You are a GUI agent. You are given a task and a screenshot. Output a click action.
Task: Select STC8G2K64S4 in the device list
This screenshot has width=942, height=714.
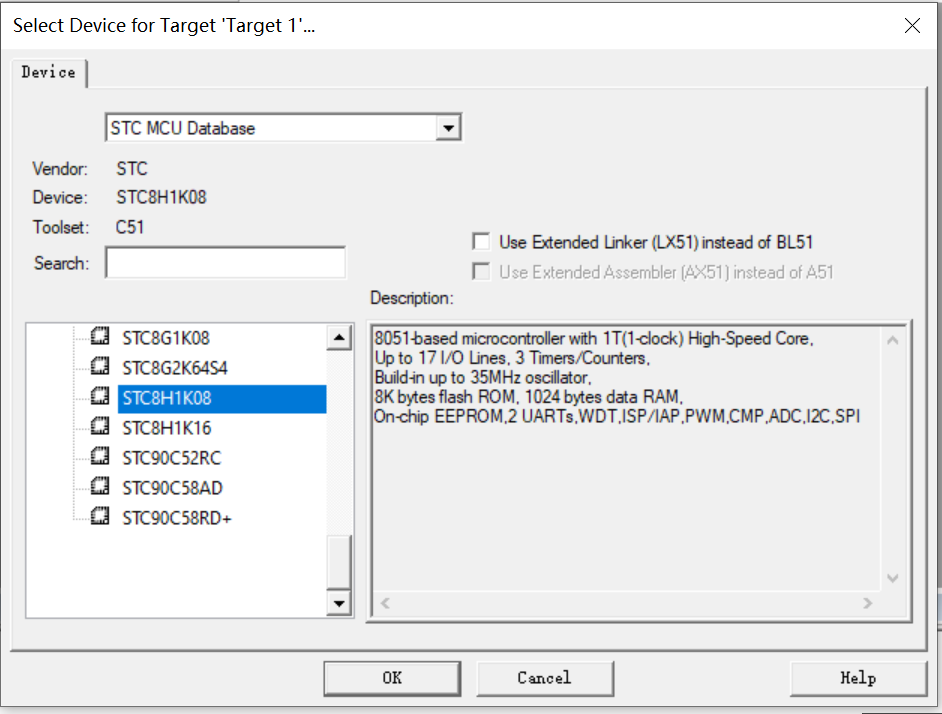point(175,368)
